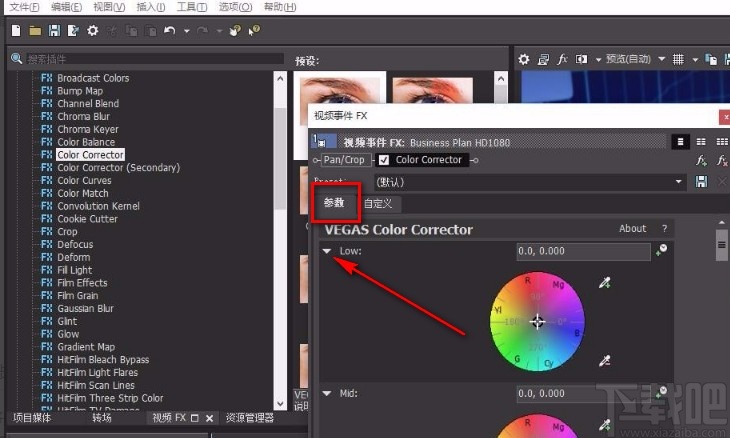
Task: Click the Mid value field 0.0, 0.000
Action: (583, 394)
